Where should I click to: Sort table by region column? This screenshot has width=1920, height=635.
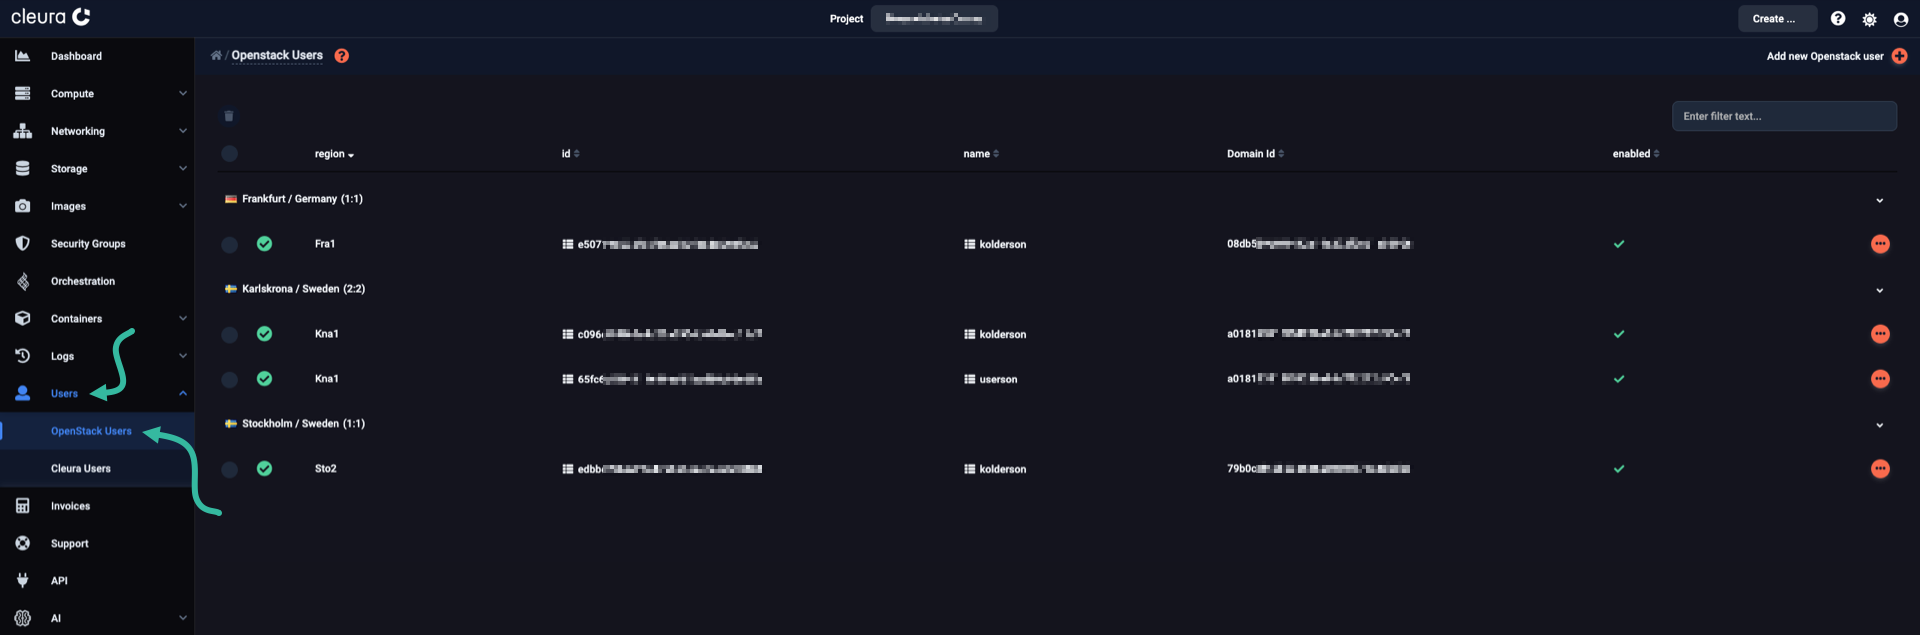[334, 154]
